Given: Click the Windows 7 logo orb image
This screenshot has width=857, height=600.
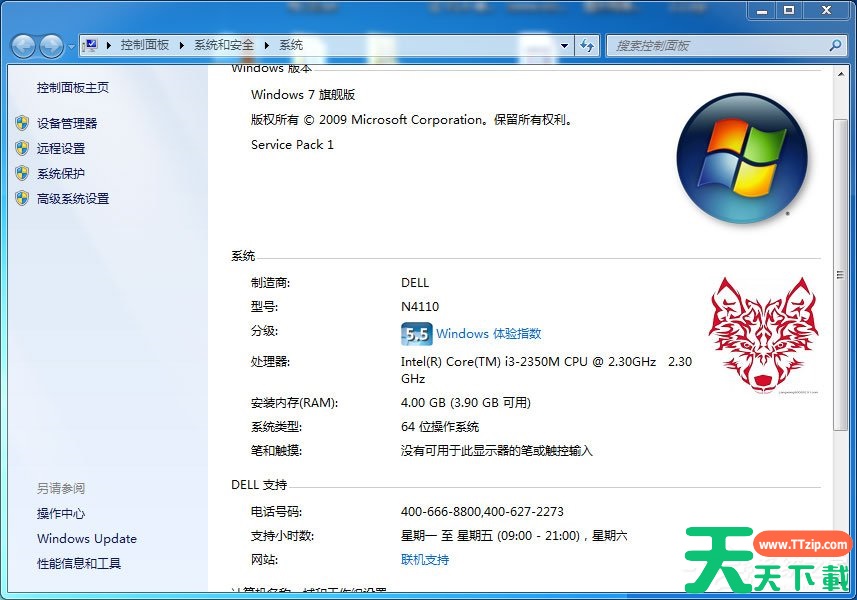Looking at the screenshot, I should [741, 157].
